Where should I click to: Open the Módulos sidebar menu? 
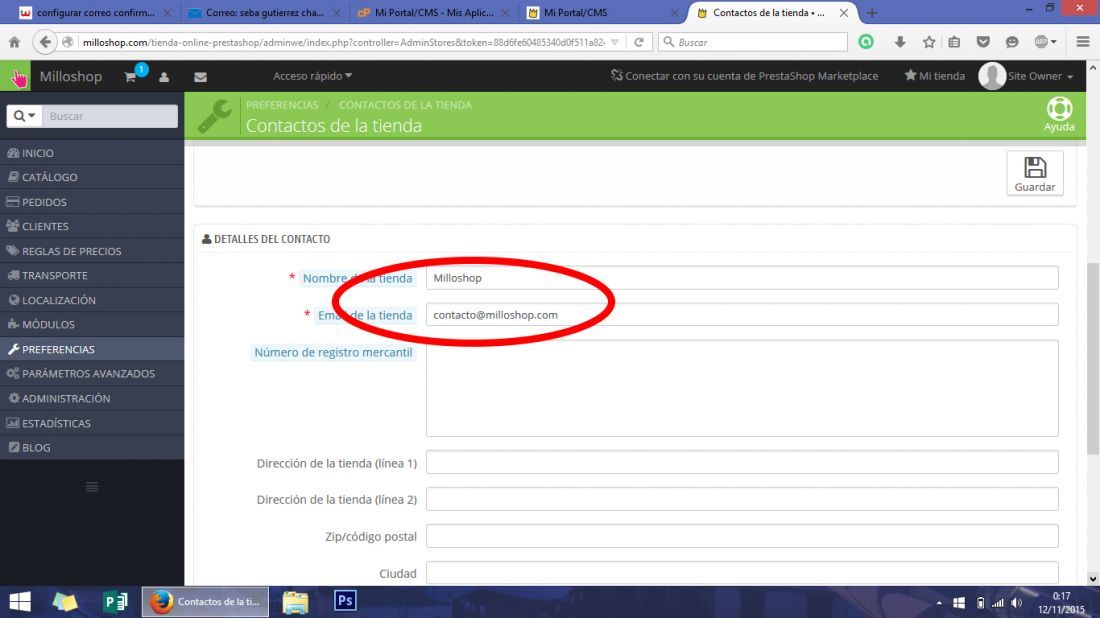click(92, 324)
